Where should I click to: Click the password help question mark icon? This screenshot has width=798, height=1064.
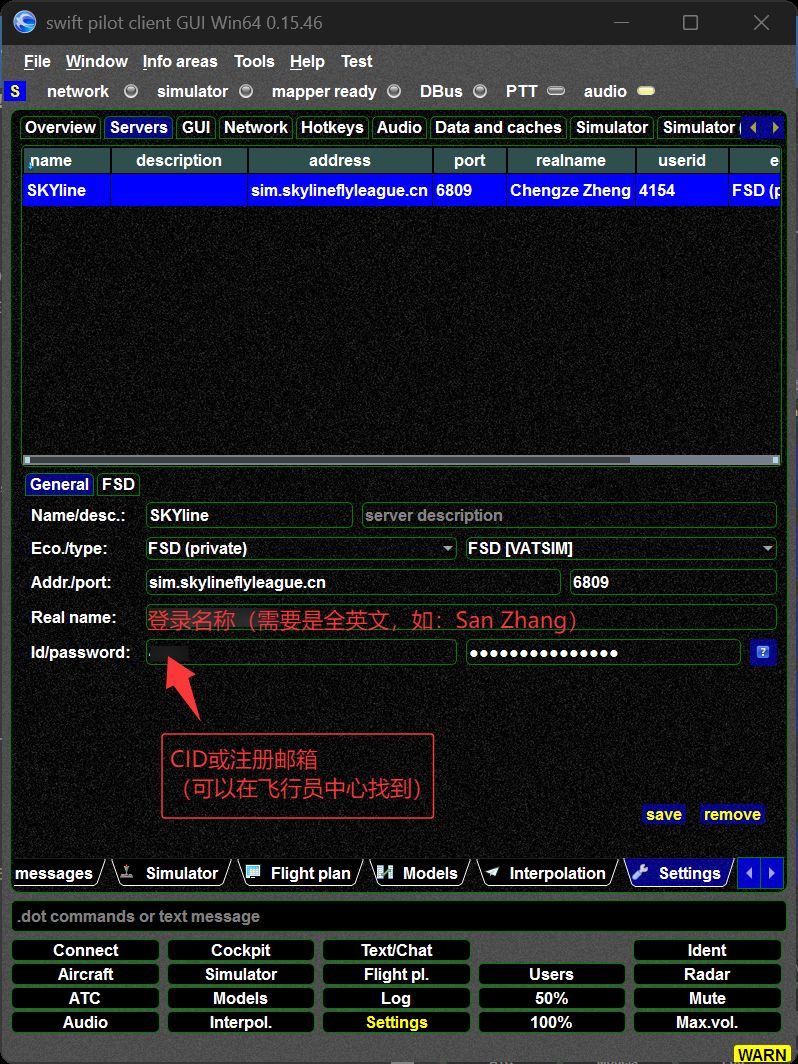(x=762, y=653)
